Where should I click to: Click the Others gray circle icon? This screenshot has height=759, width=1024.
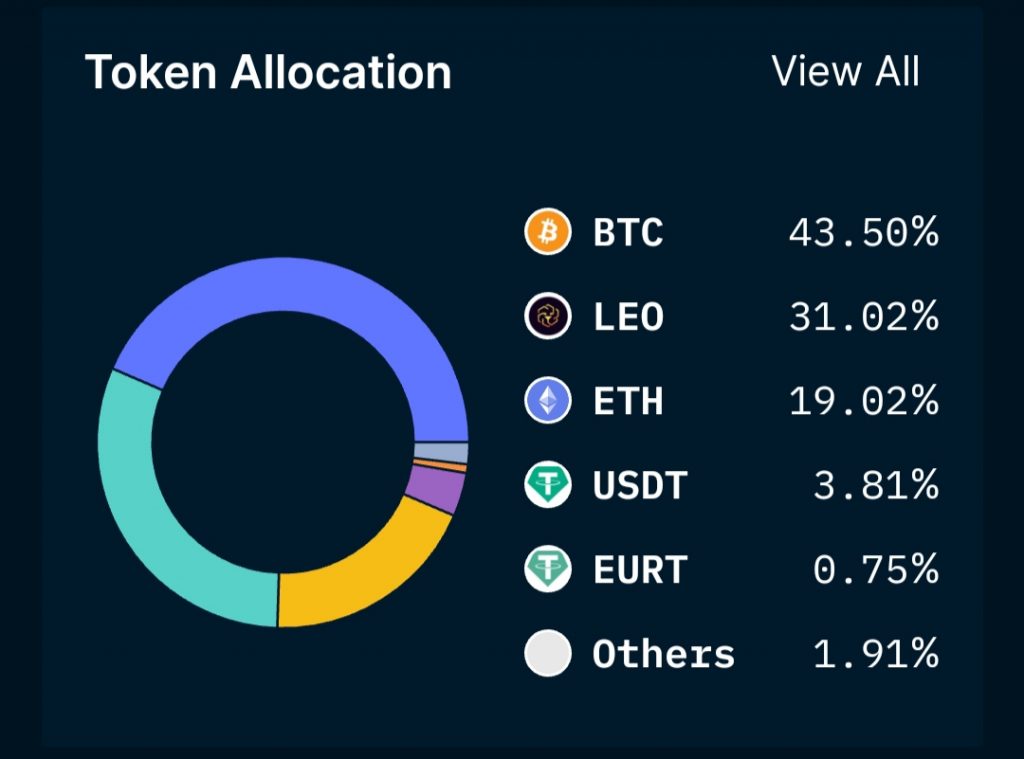[x=548, y=654]
